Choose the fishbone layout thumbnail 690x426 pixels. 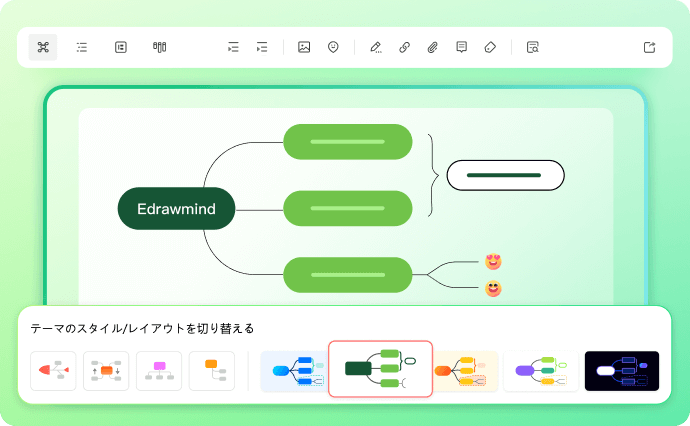pyautogui.click(x=53, y=371)
